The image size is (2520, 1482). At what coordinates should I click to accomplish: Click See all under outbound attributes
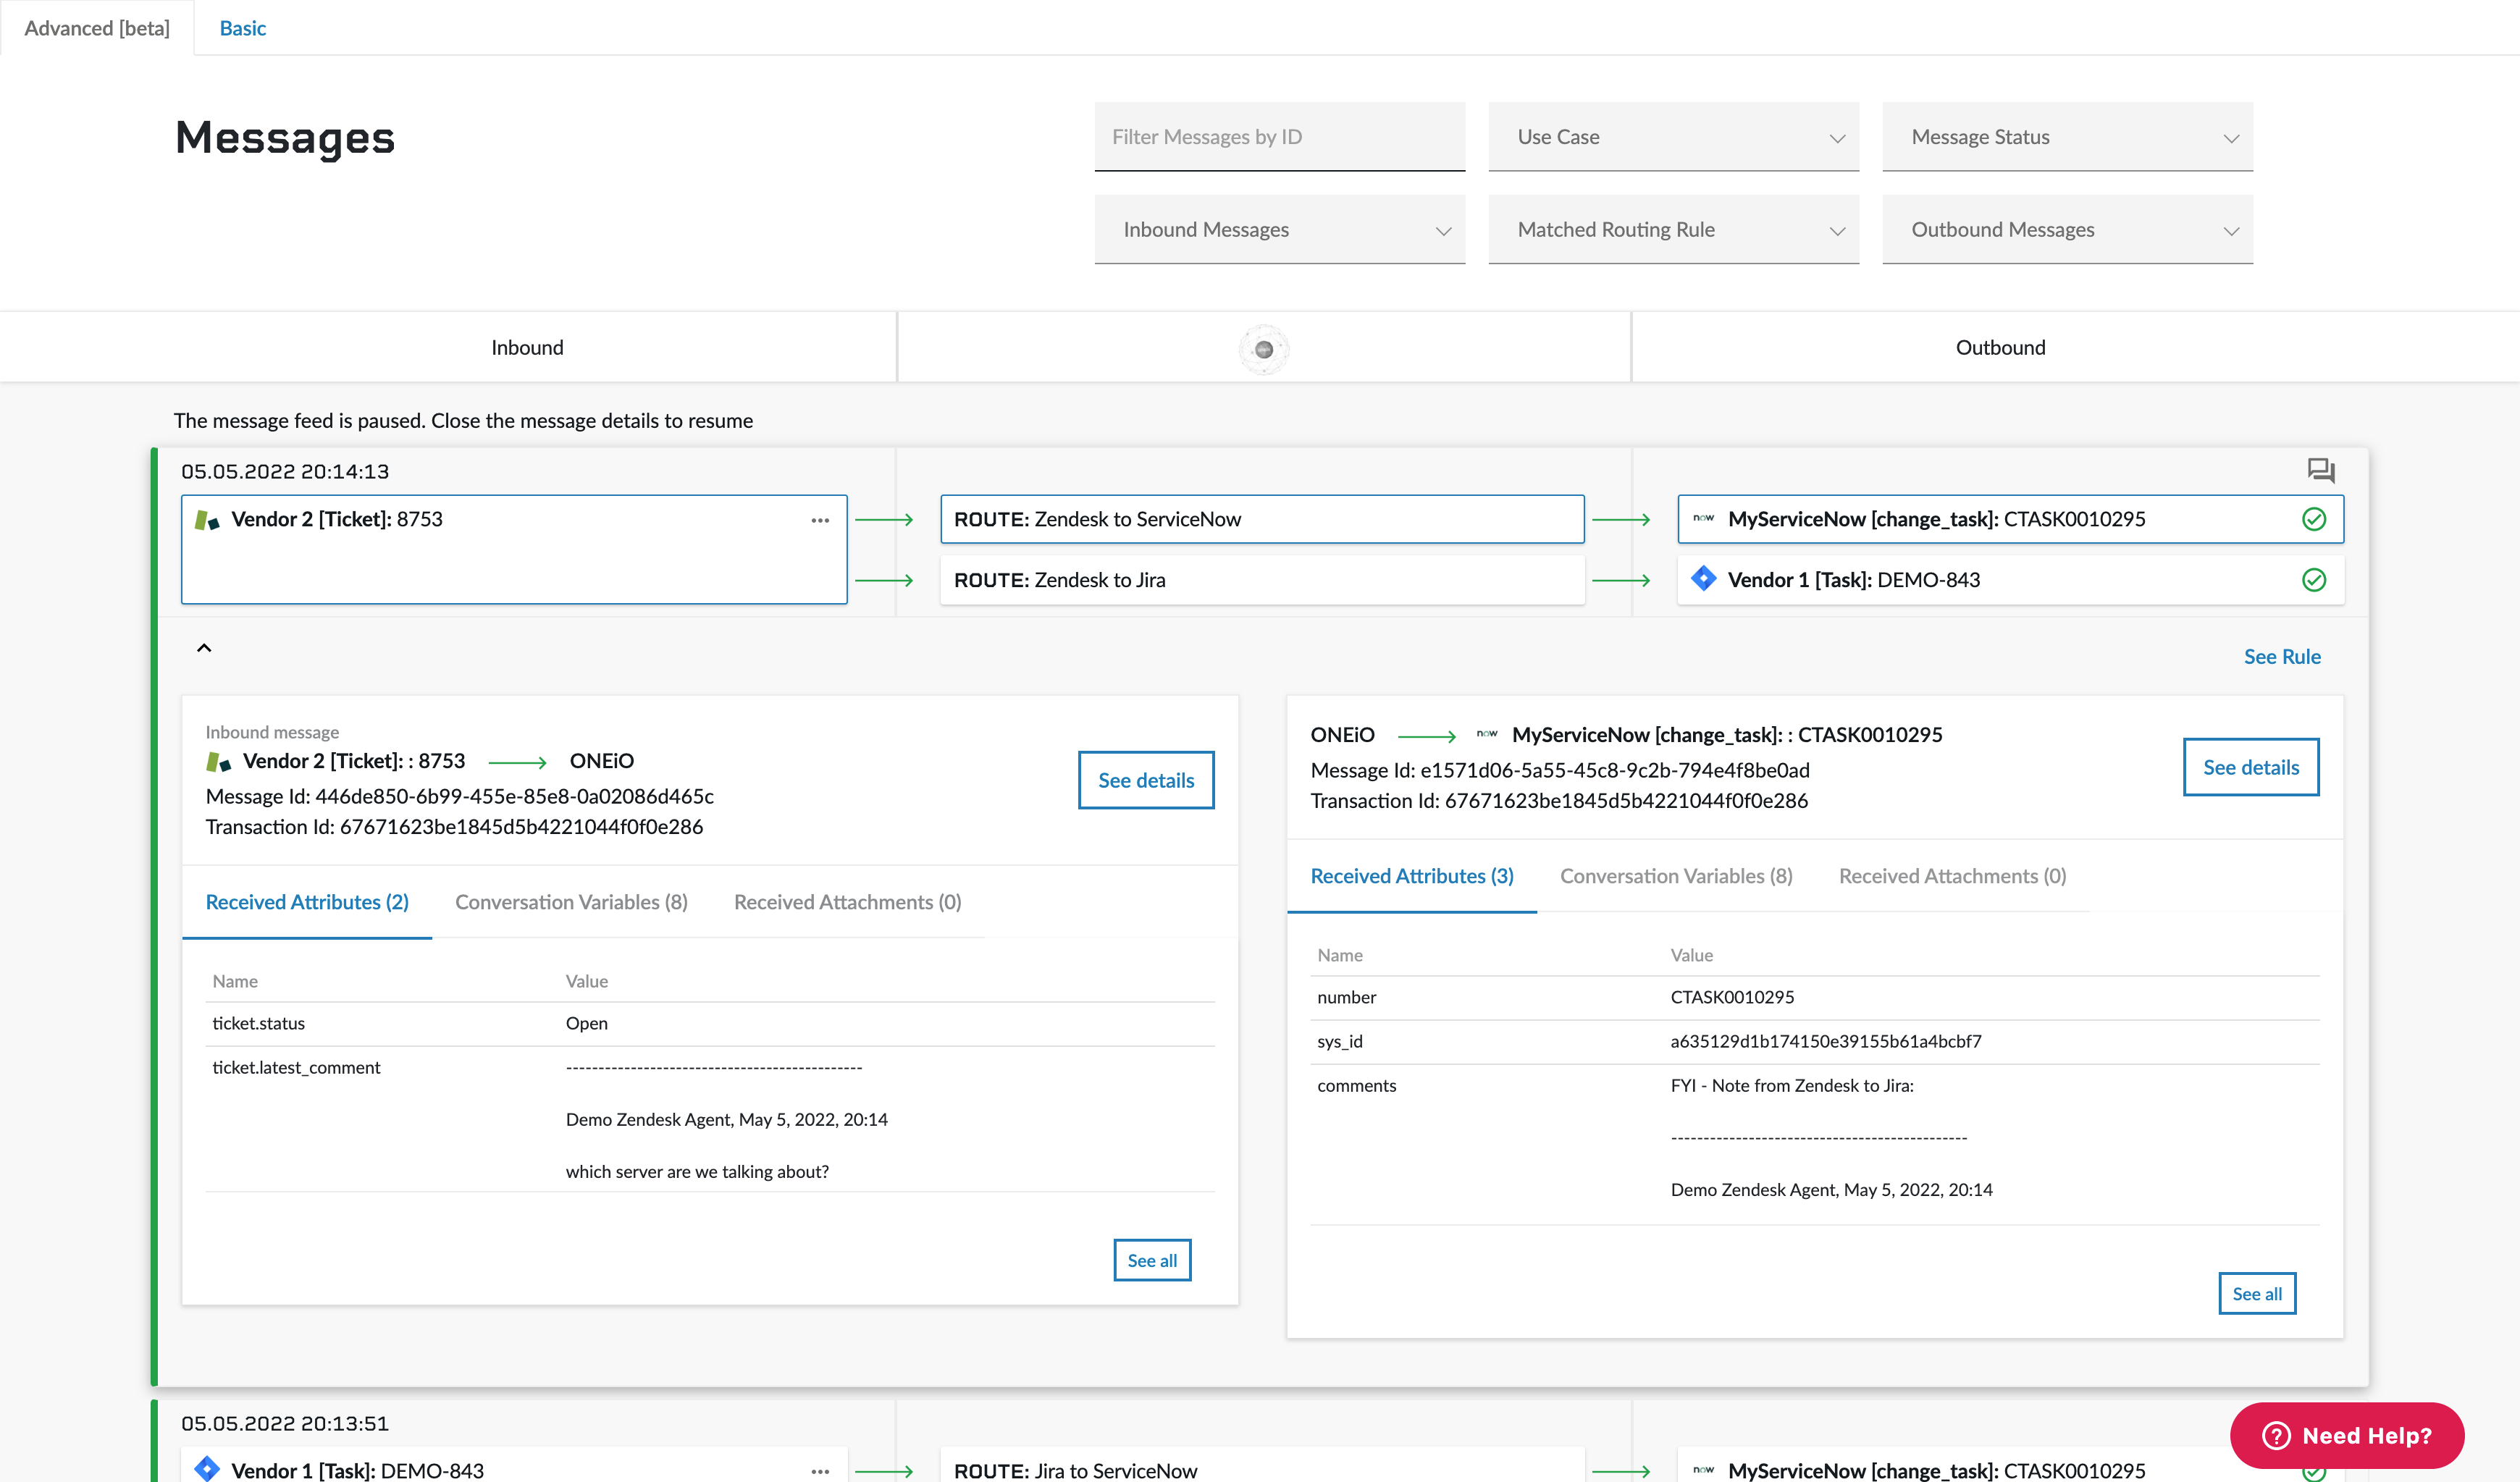(x=2257, y=1294)
